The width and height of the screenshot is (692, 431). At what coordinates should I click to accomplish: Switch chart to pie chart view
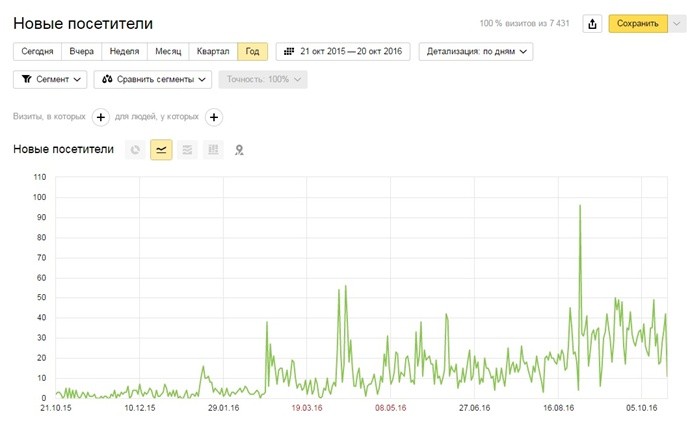pos(135,150)
